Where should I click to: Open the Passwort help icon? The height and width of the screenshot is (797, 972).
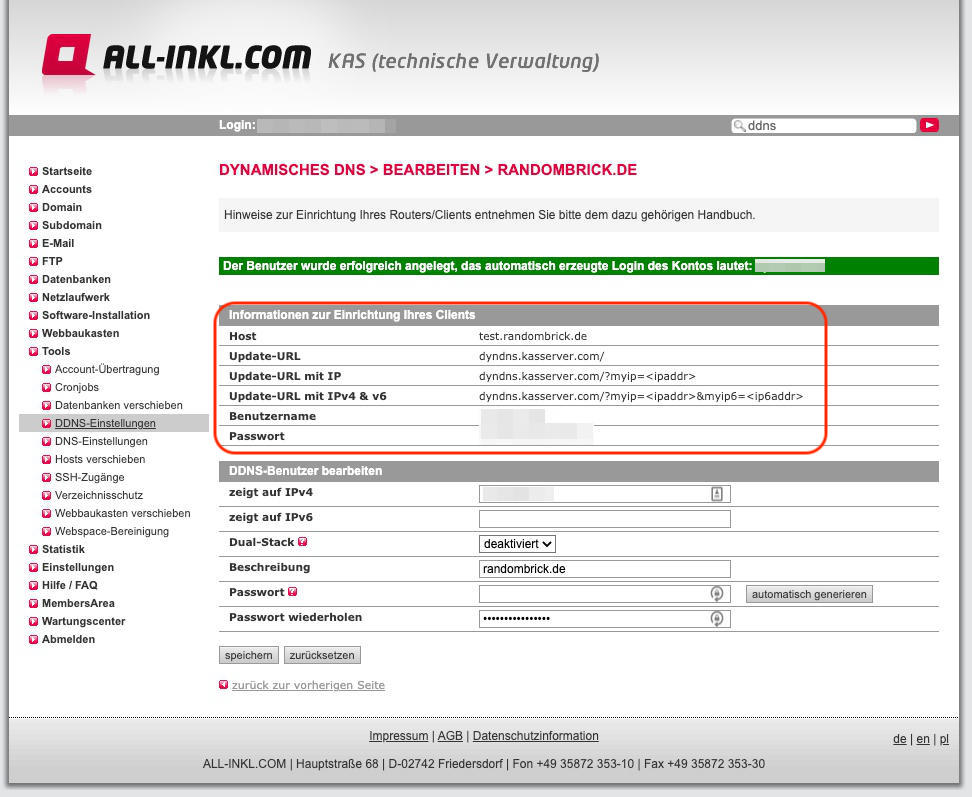click(293, 592)
